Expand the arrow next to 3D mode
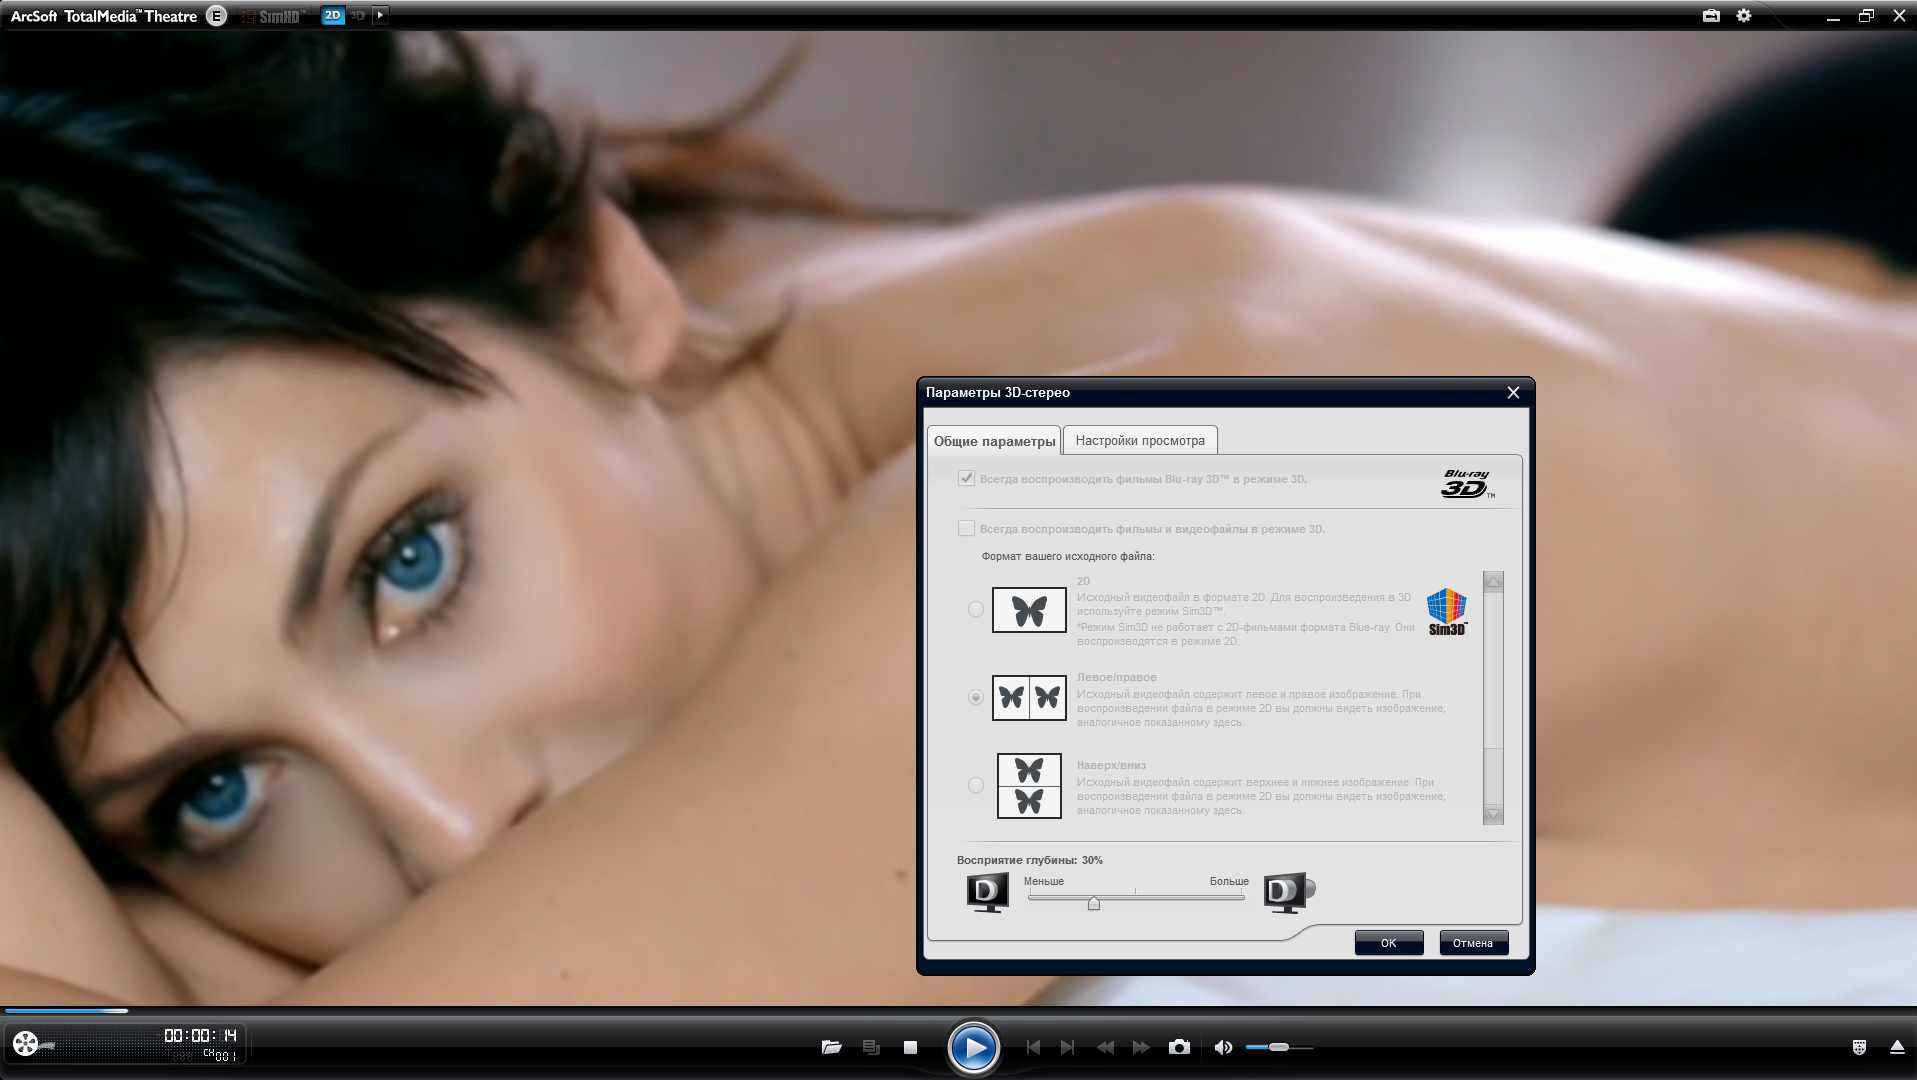The height and width of the screenshot is (1080, 1917). tap(380, 16)
